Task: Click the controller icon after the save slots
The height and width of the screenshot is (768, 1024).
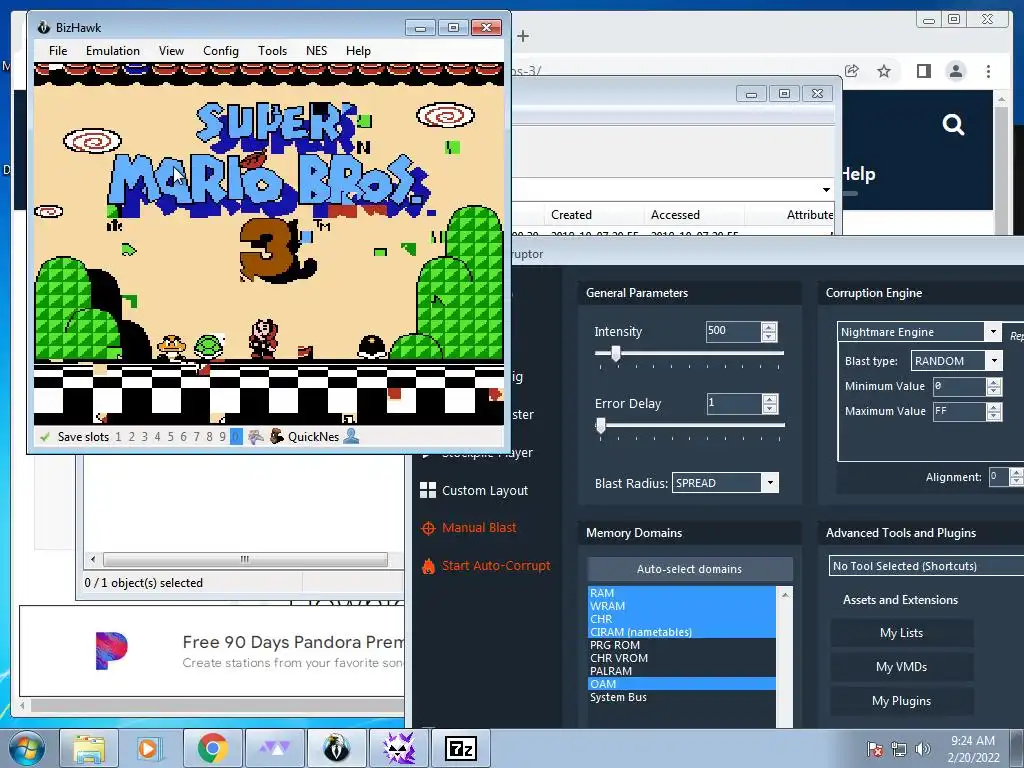Action: coord(256,437)
